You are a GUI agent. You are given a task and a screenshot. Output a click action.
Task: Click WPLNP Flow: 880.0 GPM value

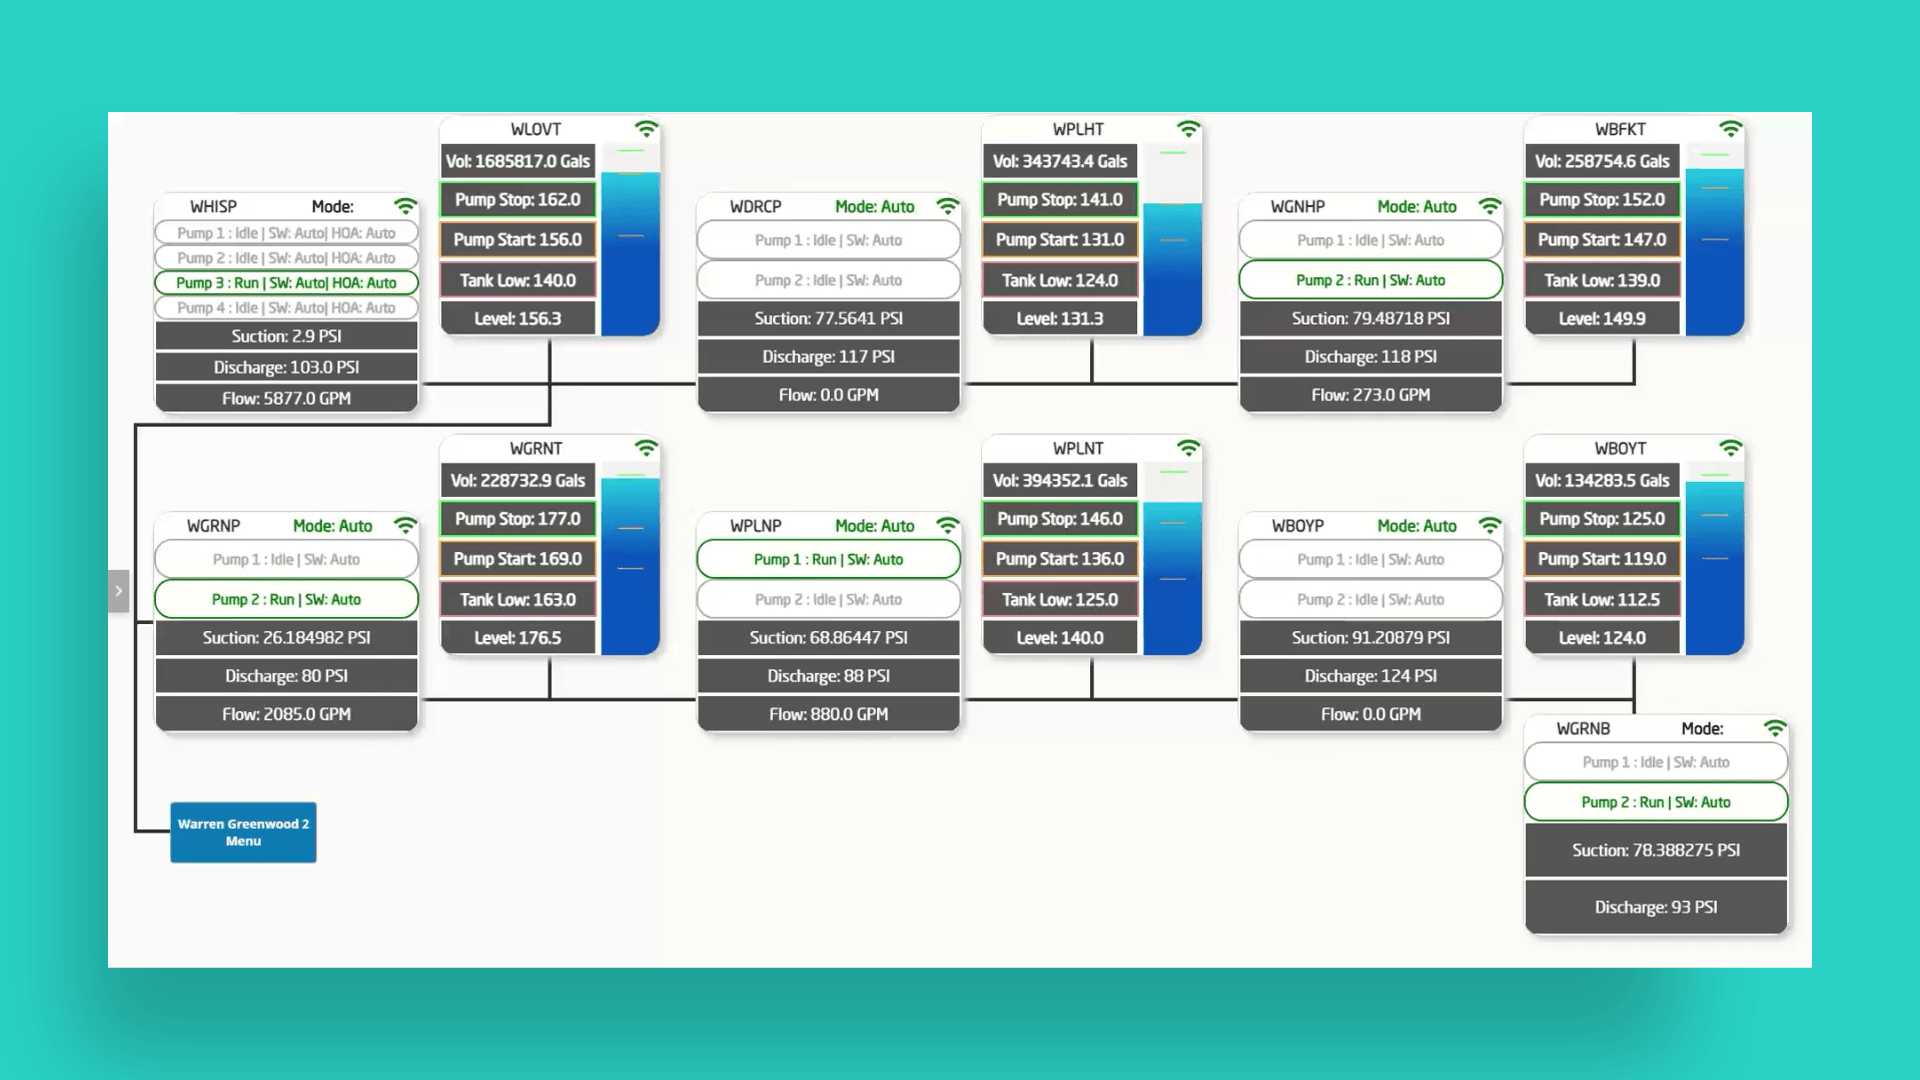click(828, 714)
